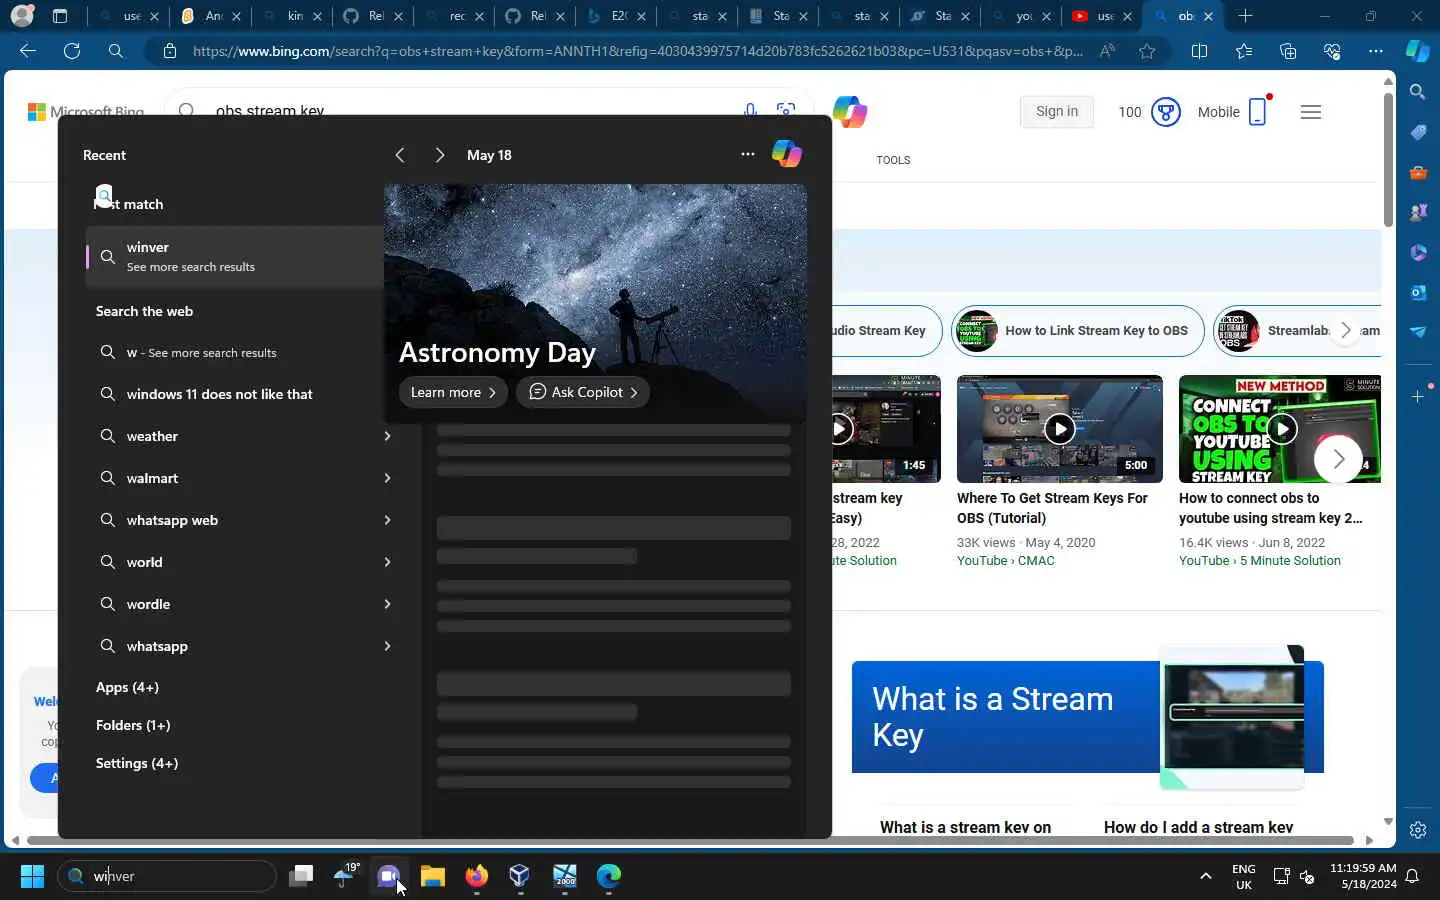The image size is (1440, 900).
Task: Click the Bing visual search camera icon
Action: pyautogui.click(x=786, y=111)
